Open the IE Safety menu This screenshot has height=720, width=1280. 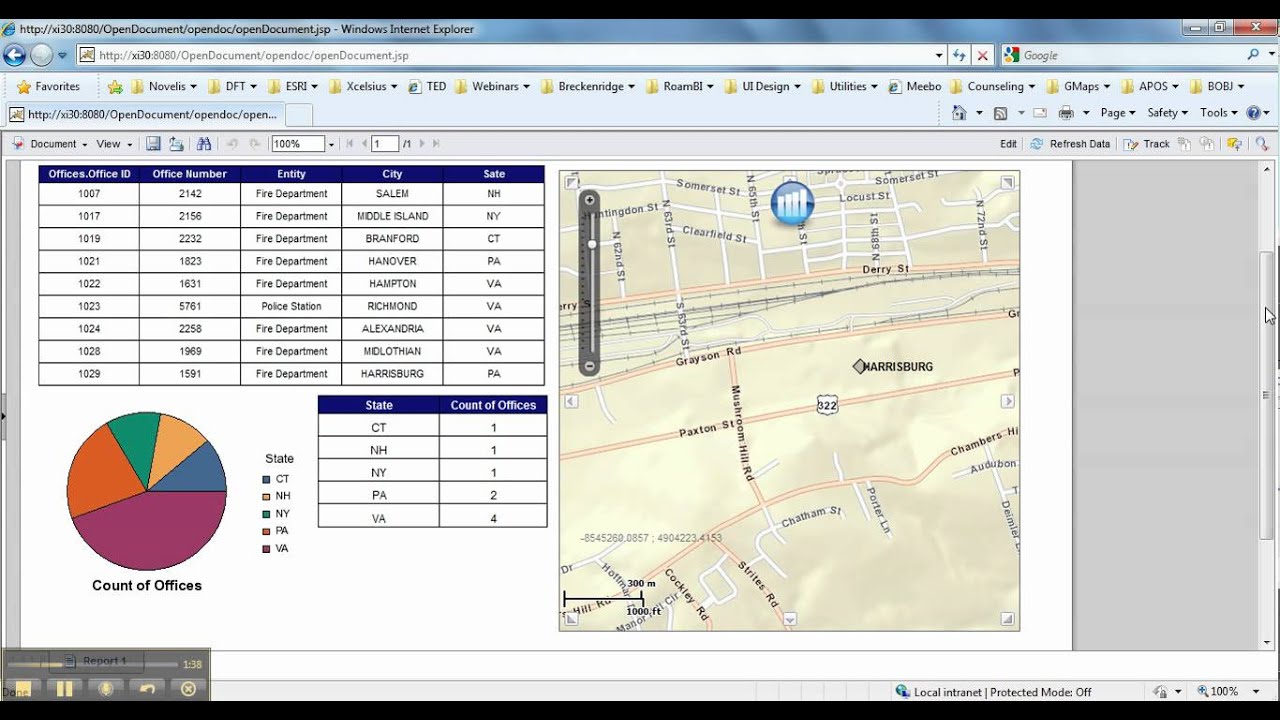(1168, 113)
